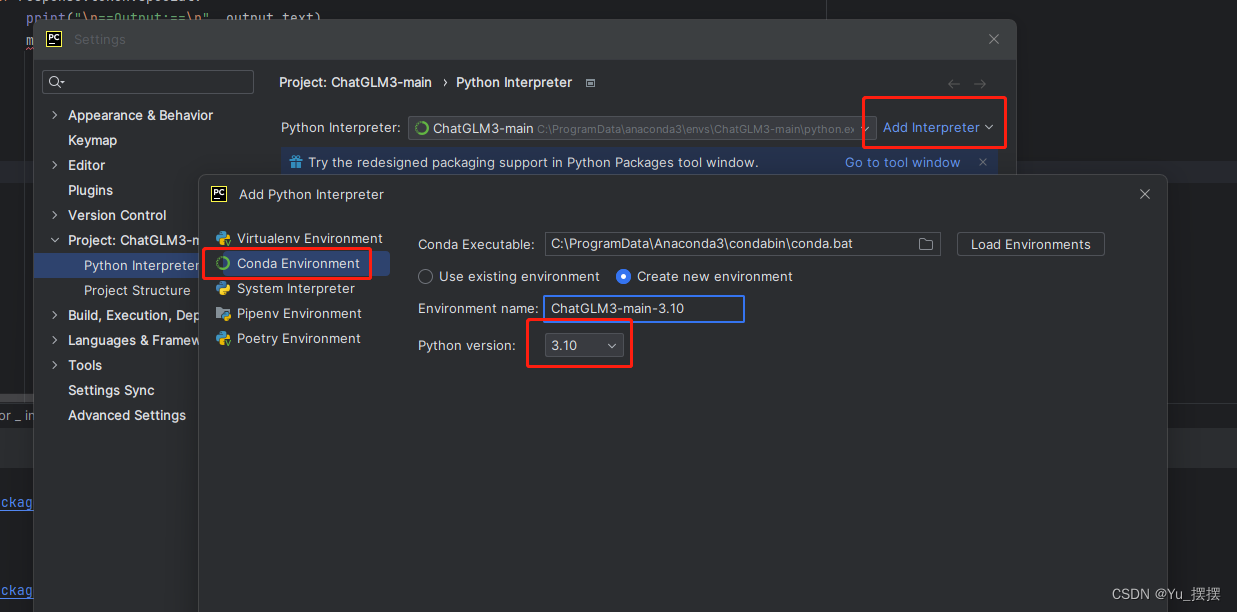1237x612 pixels.
Task: Open the Python Interpreter combo box
Action: point(642,128)
